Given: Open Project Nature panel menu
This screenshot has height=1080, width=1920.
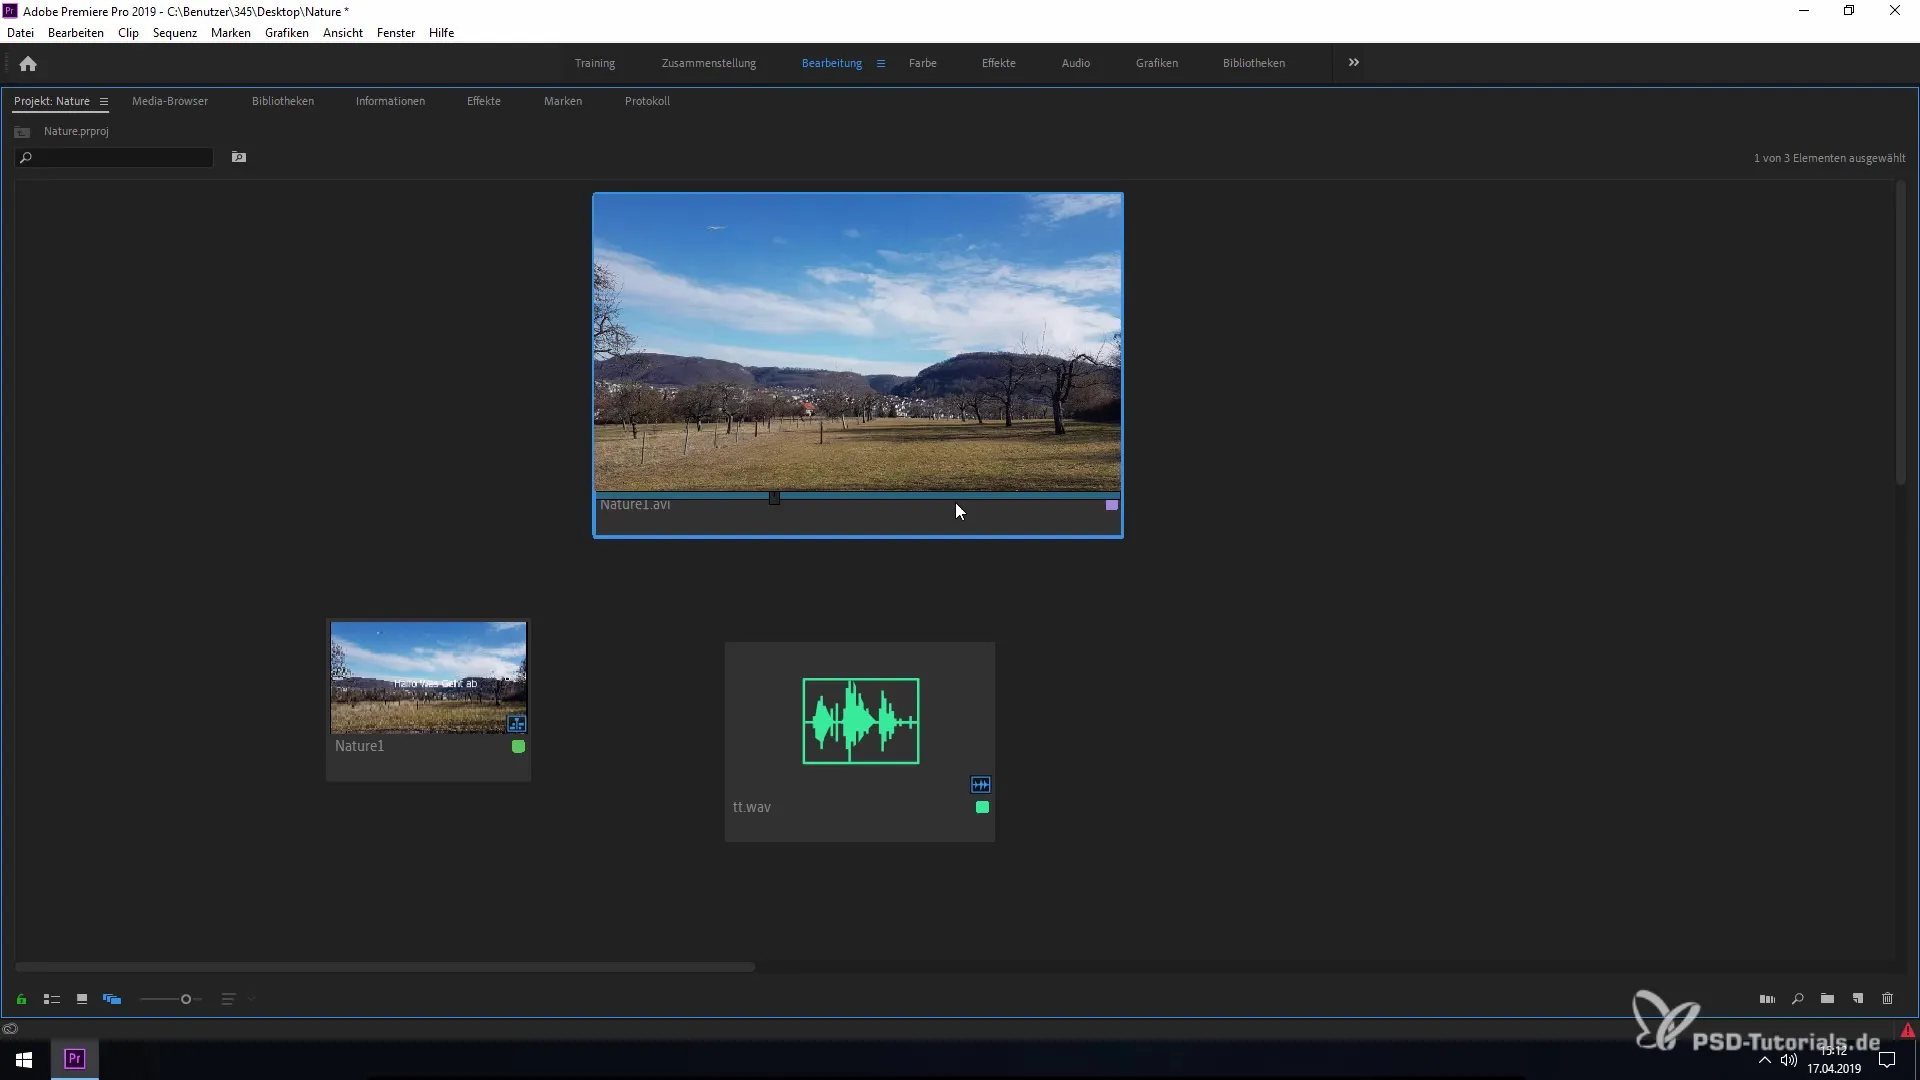Looking at the screenshot, I should (x=103, y=101).
